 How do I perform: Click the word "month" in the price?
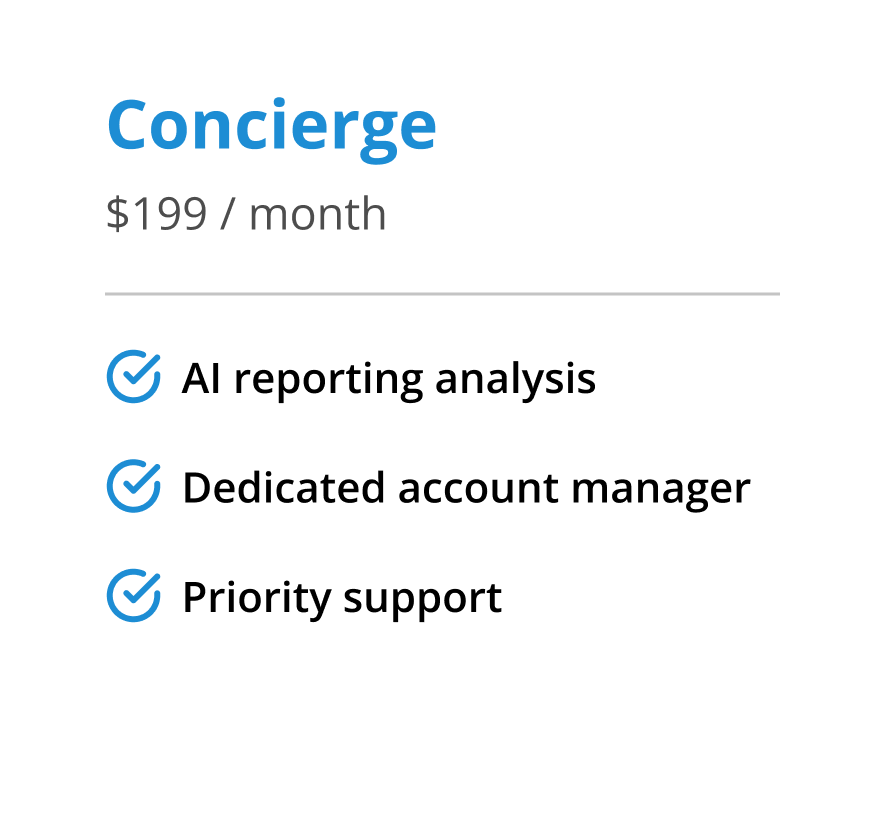click(317, 214)
